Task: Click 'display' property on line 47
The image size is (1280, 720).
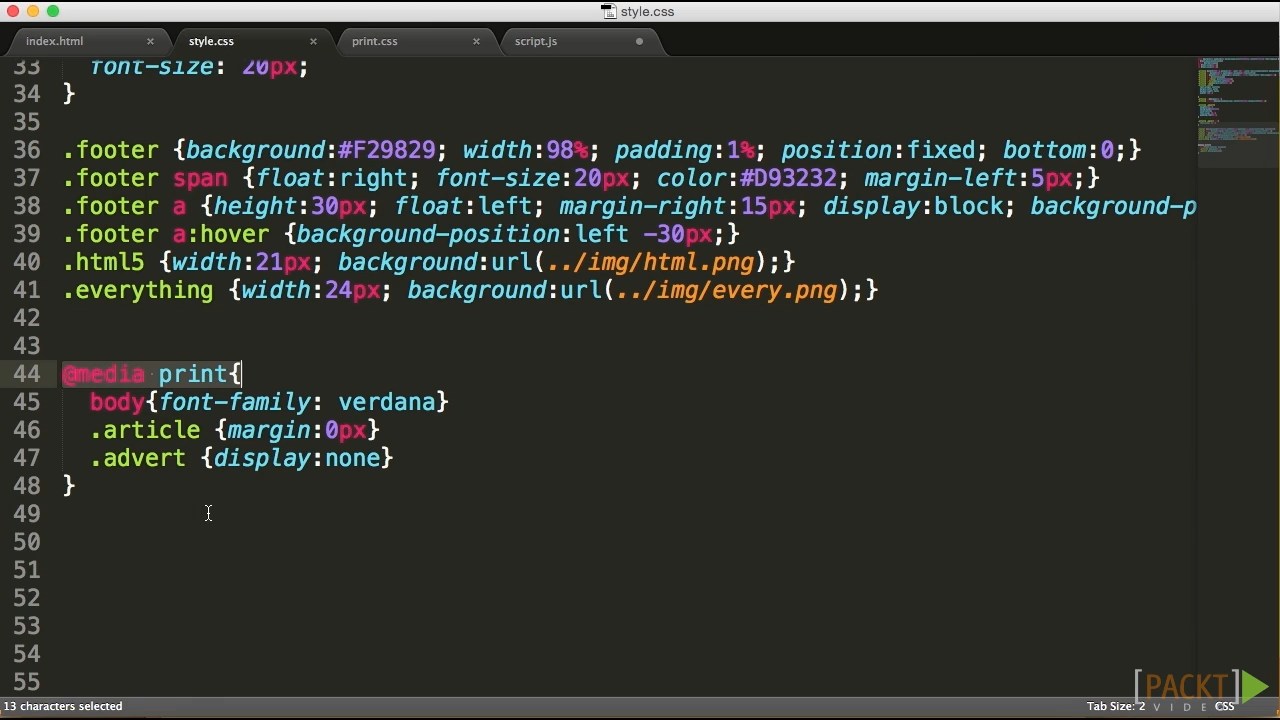Action: click(x=262, y=458)
